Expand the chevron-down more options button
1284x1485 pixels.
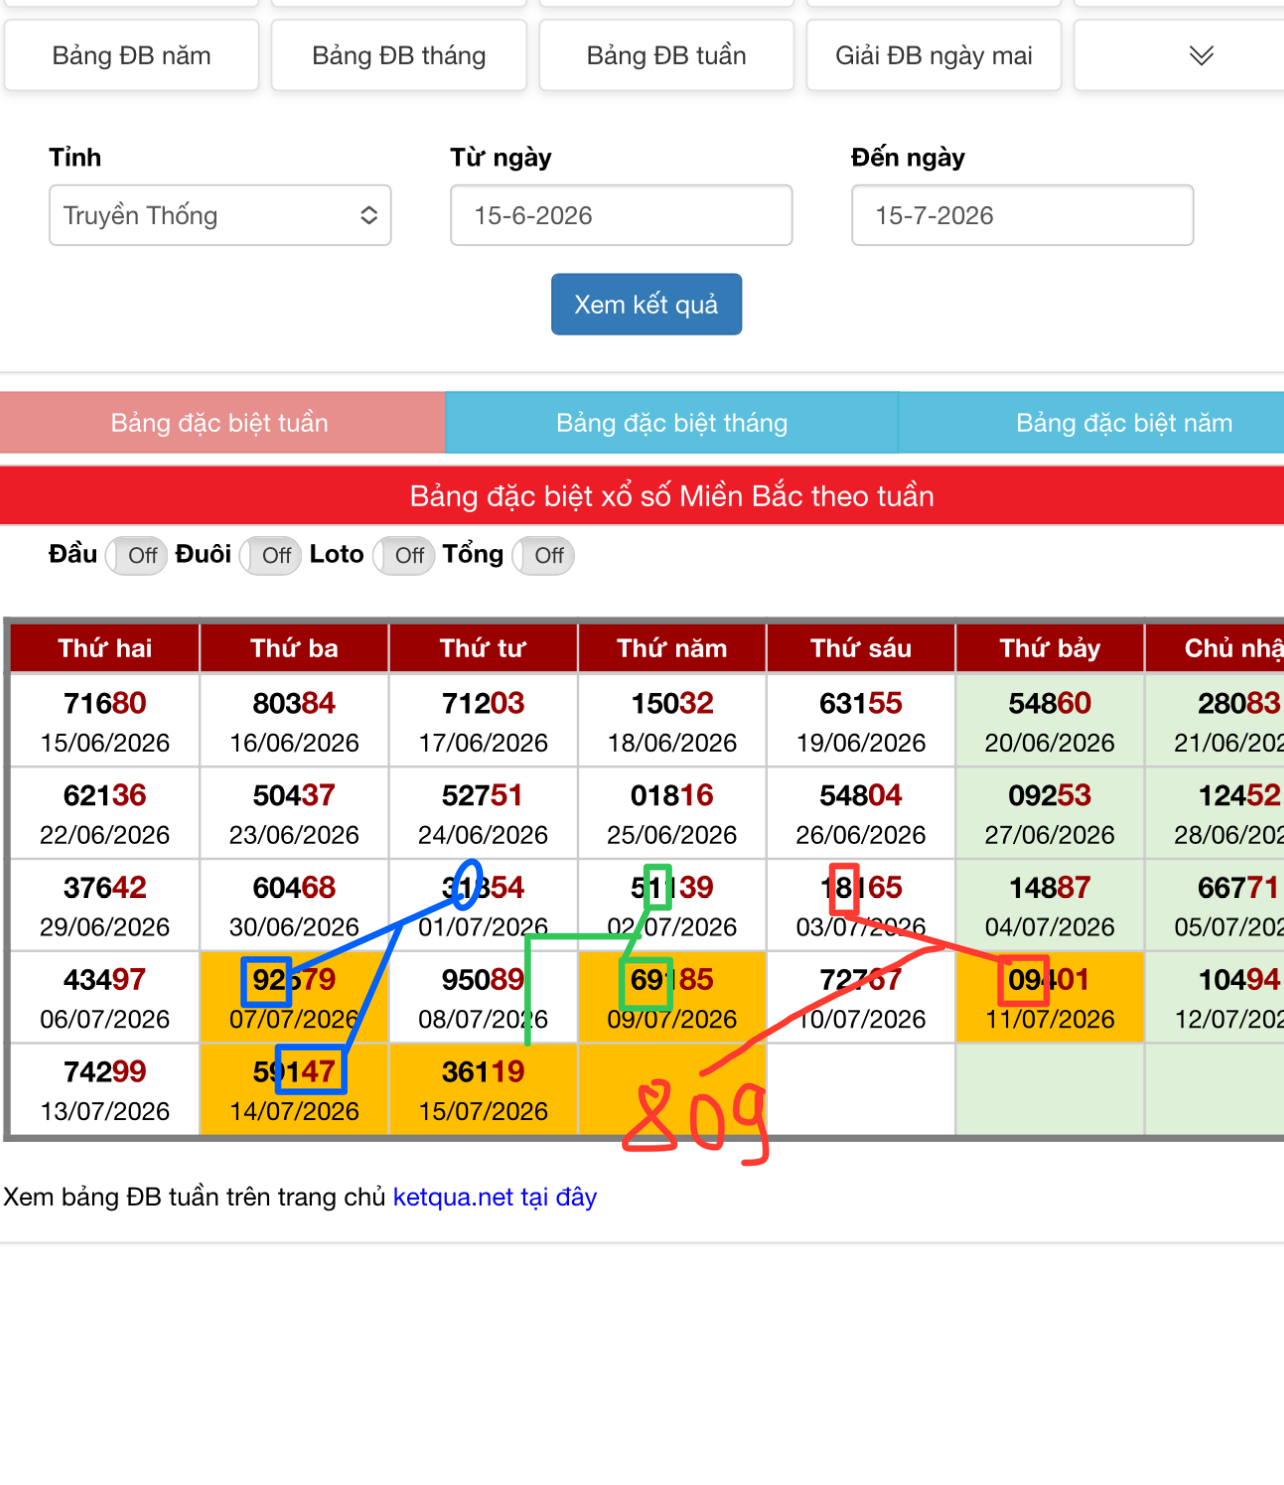1200,56
